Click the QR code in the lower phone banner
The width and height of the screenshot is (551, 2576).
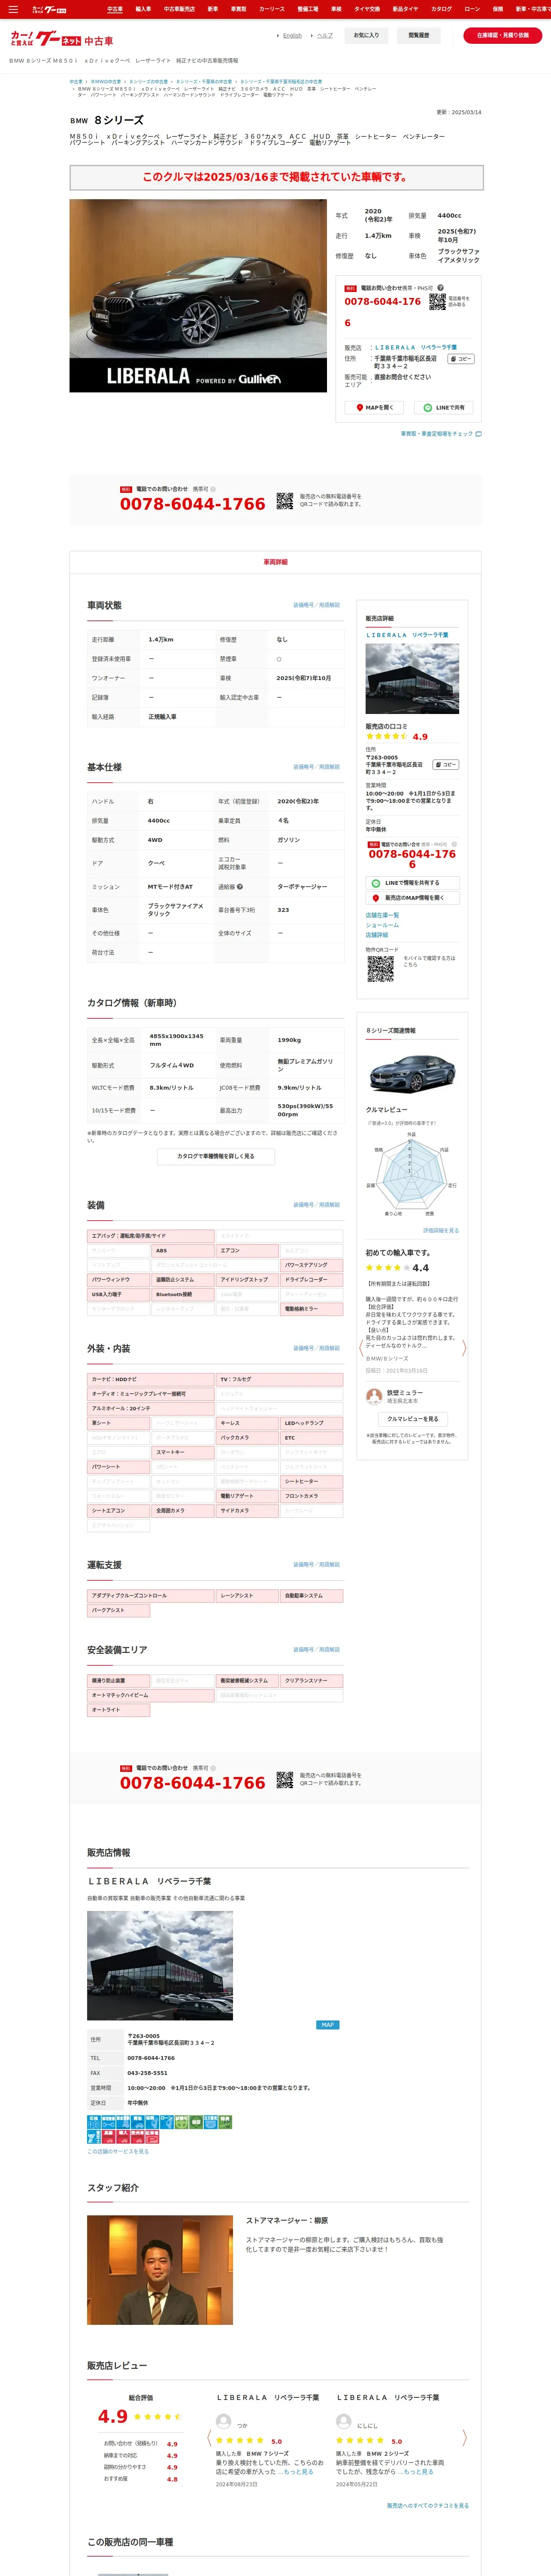pyautogui.click(x=285, y=1779)
